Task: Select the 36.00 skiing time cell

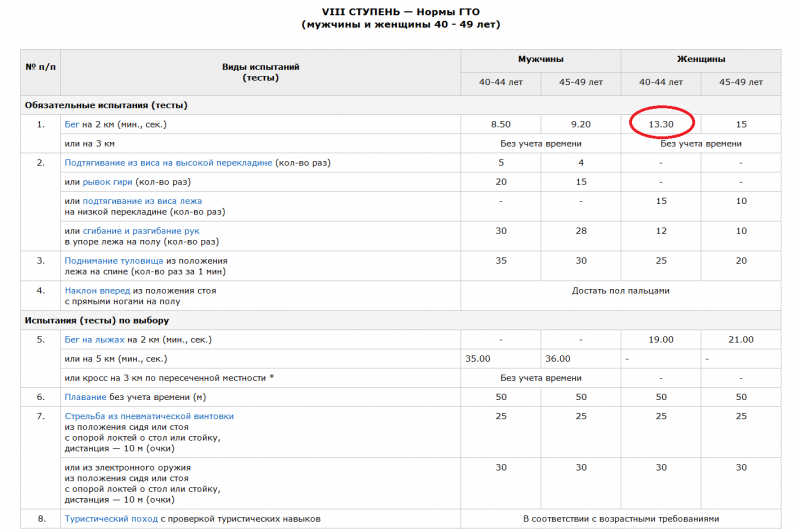Action: point(557,358)
